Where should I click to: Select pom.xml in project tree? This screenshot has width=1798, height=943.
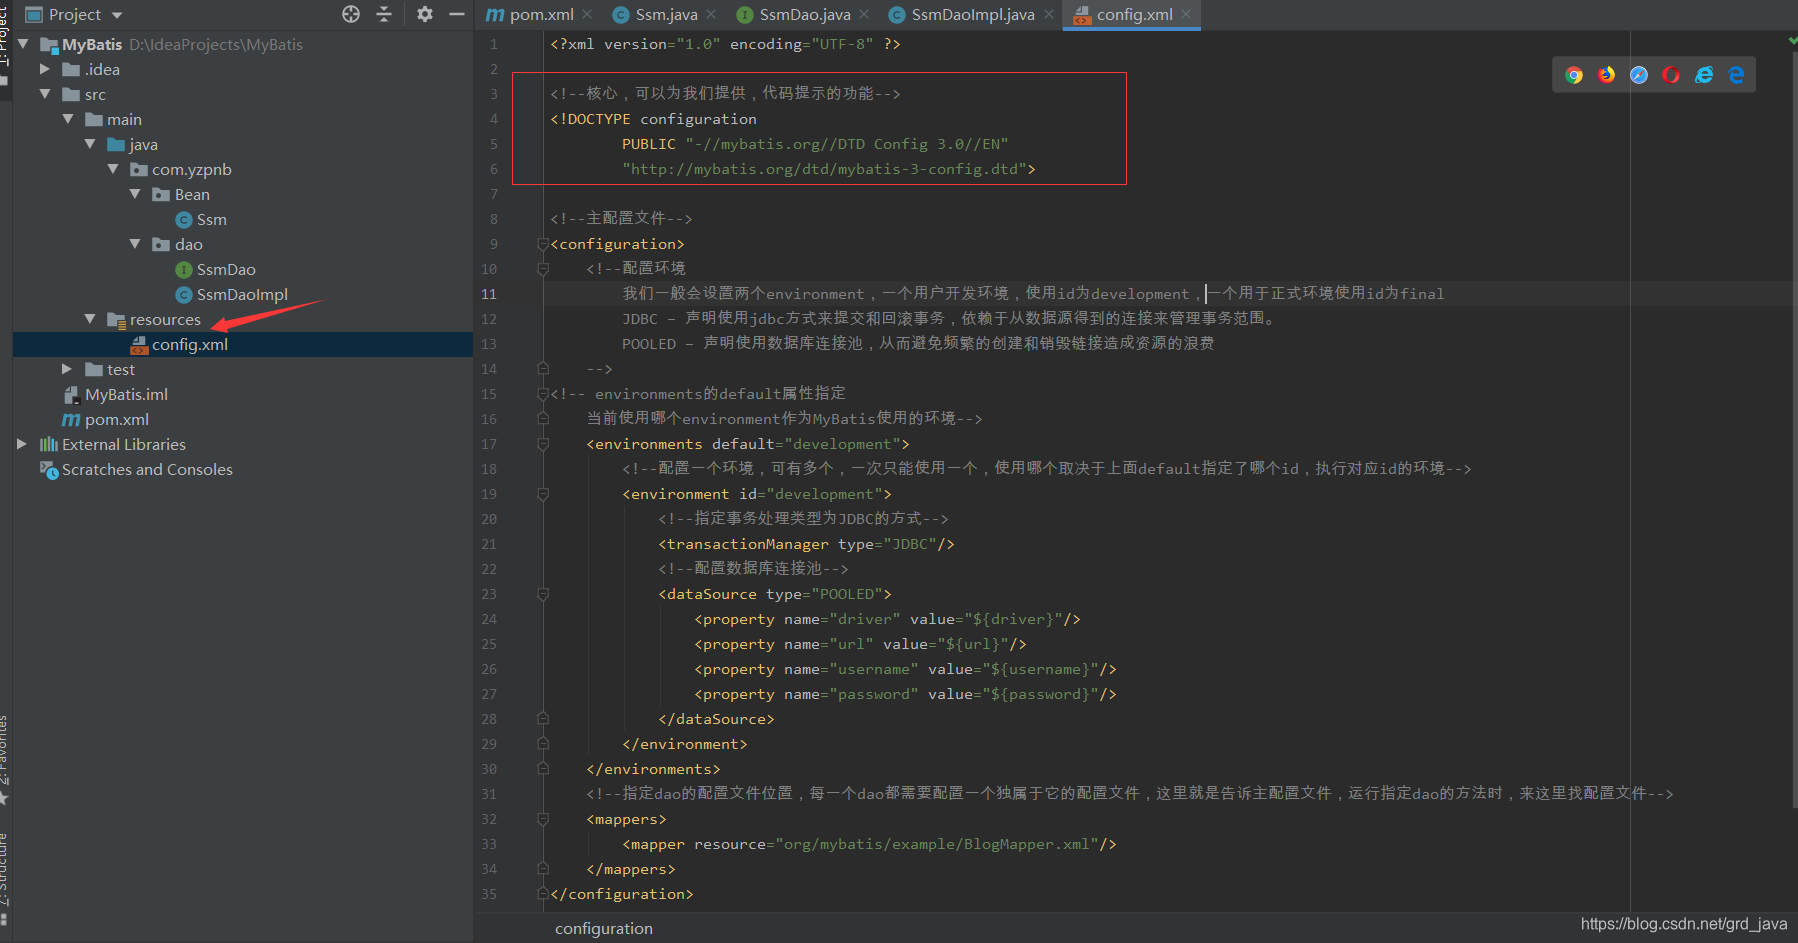click(x=116, y=419)
